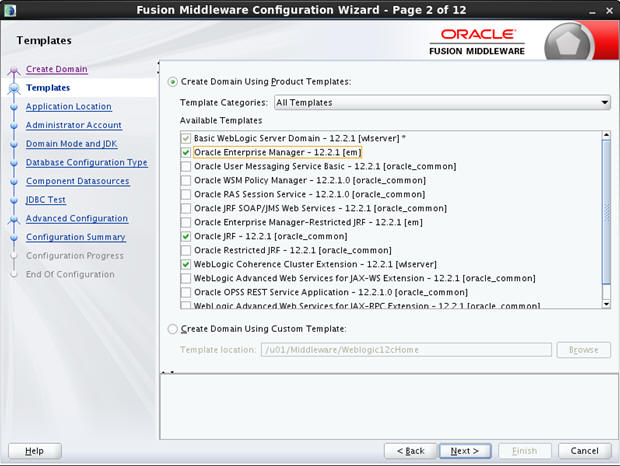
Task: Click the Advanced Configuration step node icon
Action: [x=14, y=220]
